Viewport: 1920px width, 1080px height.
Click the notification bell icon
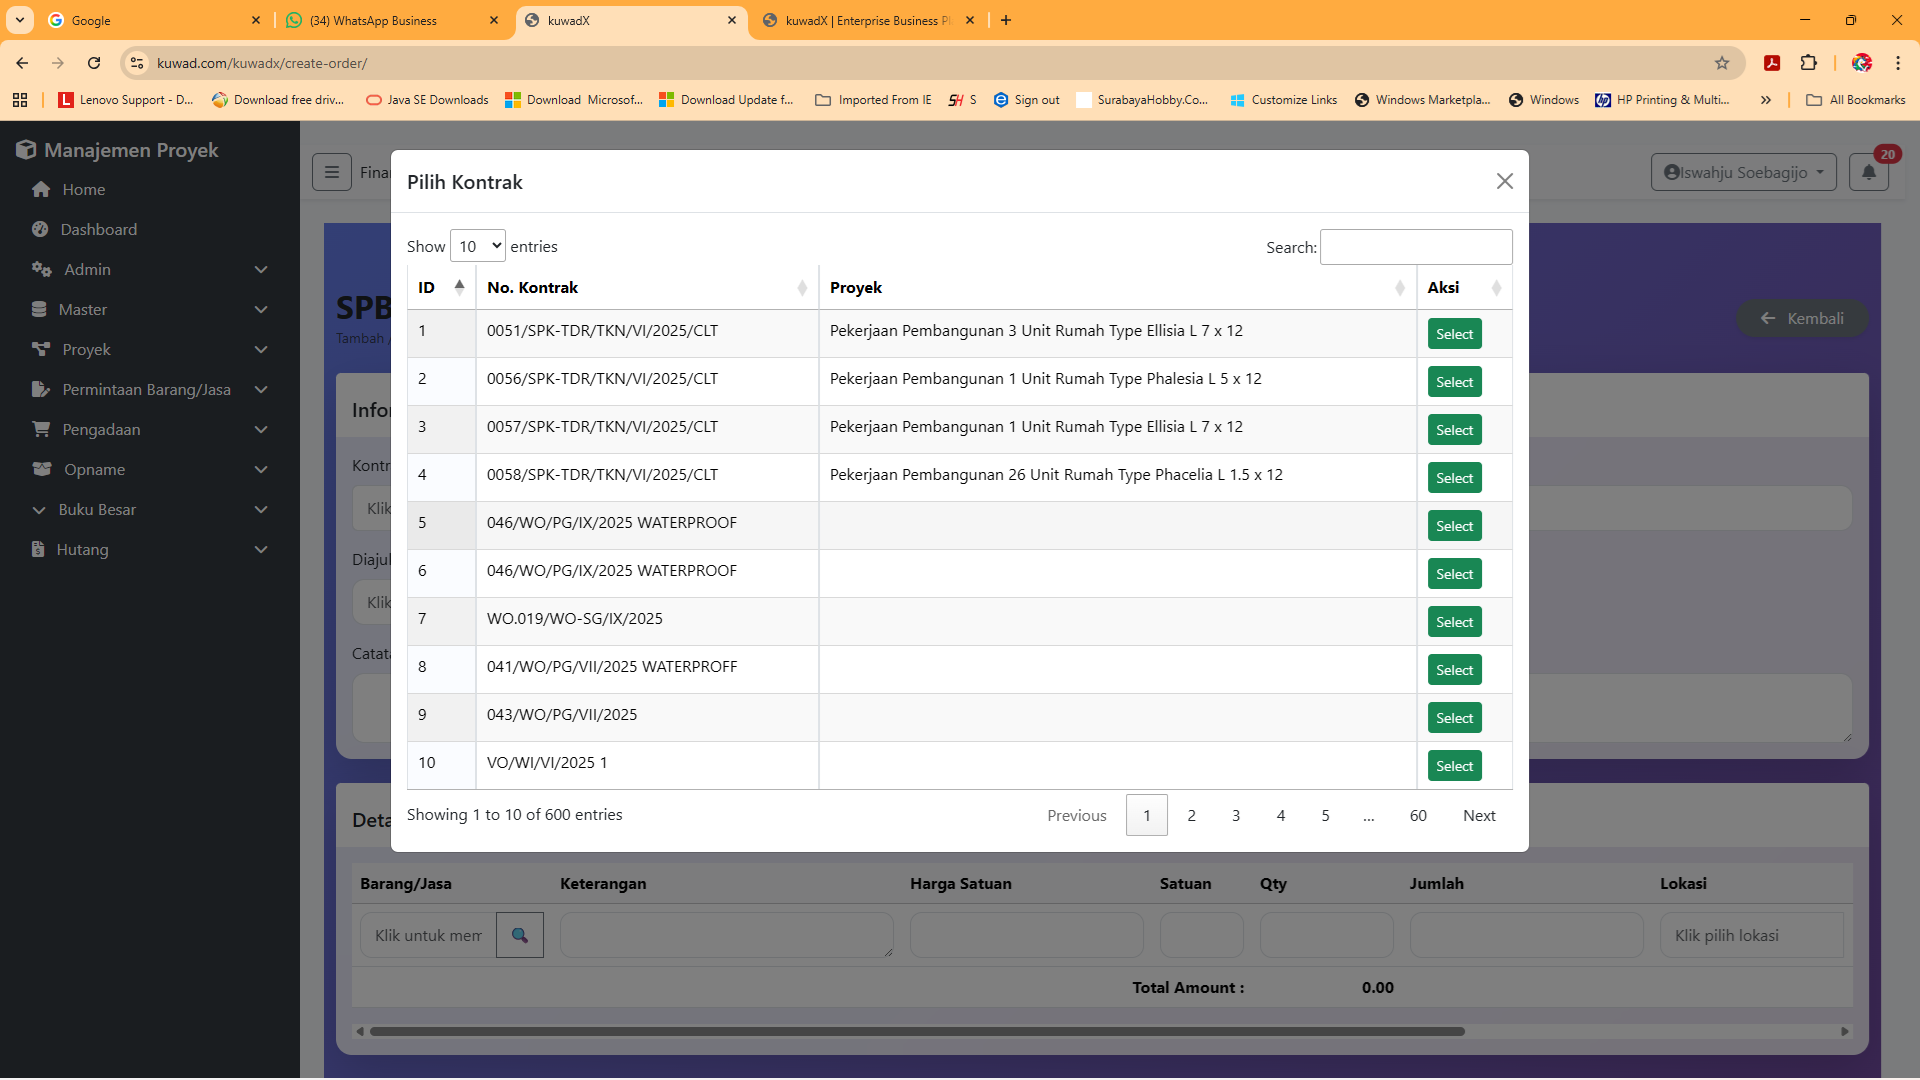[x=1868, y=172]
